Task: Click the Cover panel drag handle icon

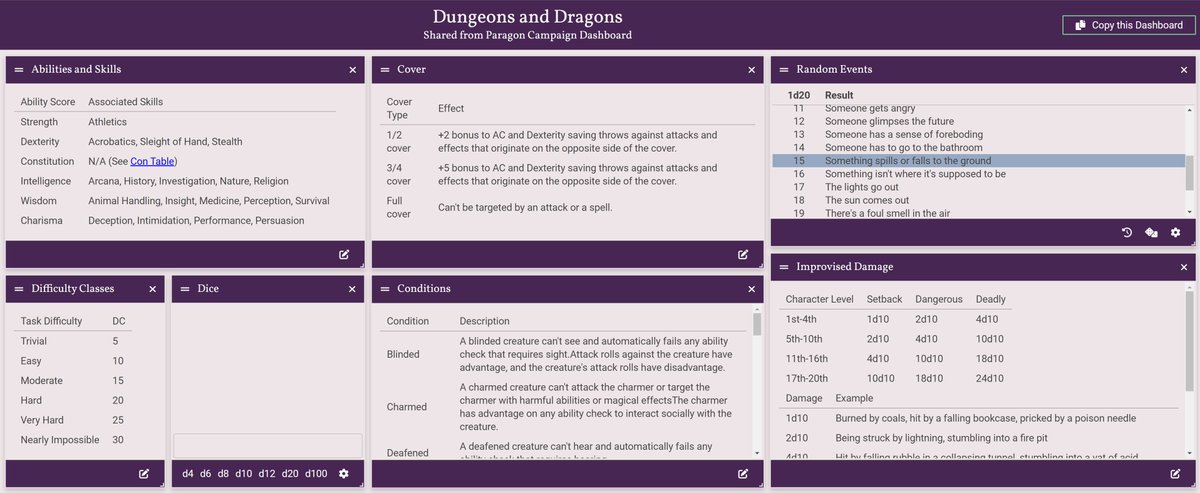Action: click(x=385, y=70)
